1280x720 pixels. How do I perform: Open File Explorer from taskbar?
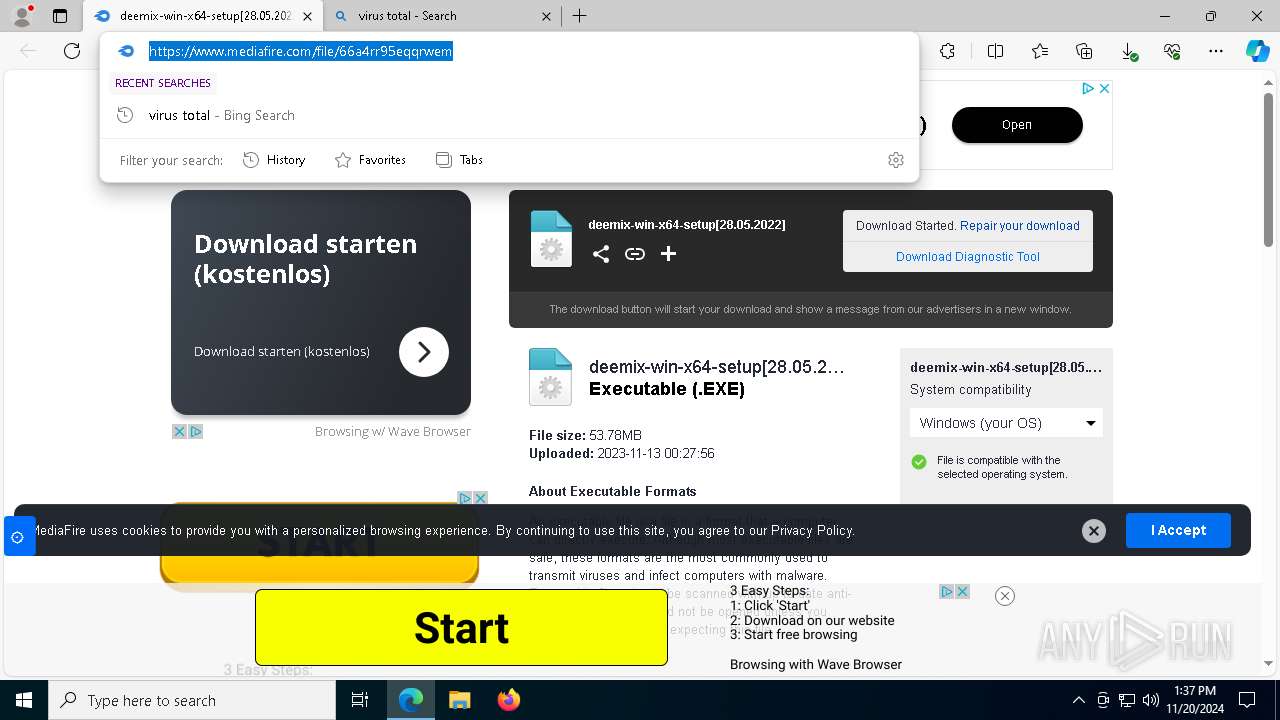tap(459, 700)
